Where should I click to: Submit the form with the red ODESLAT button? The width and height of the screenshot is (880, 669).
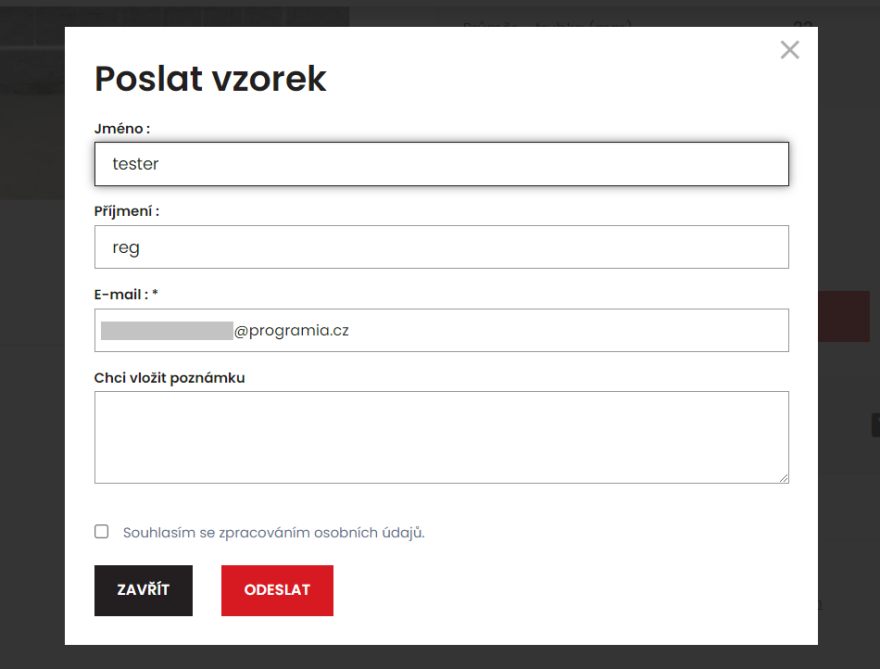(x=277, y=590)
